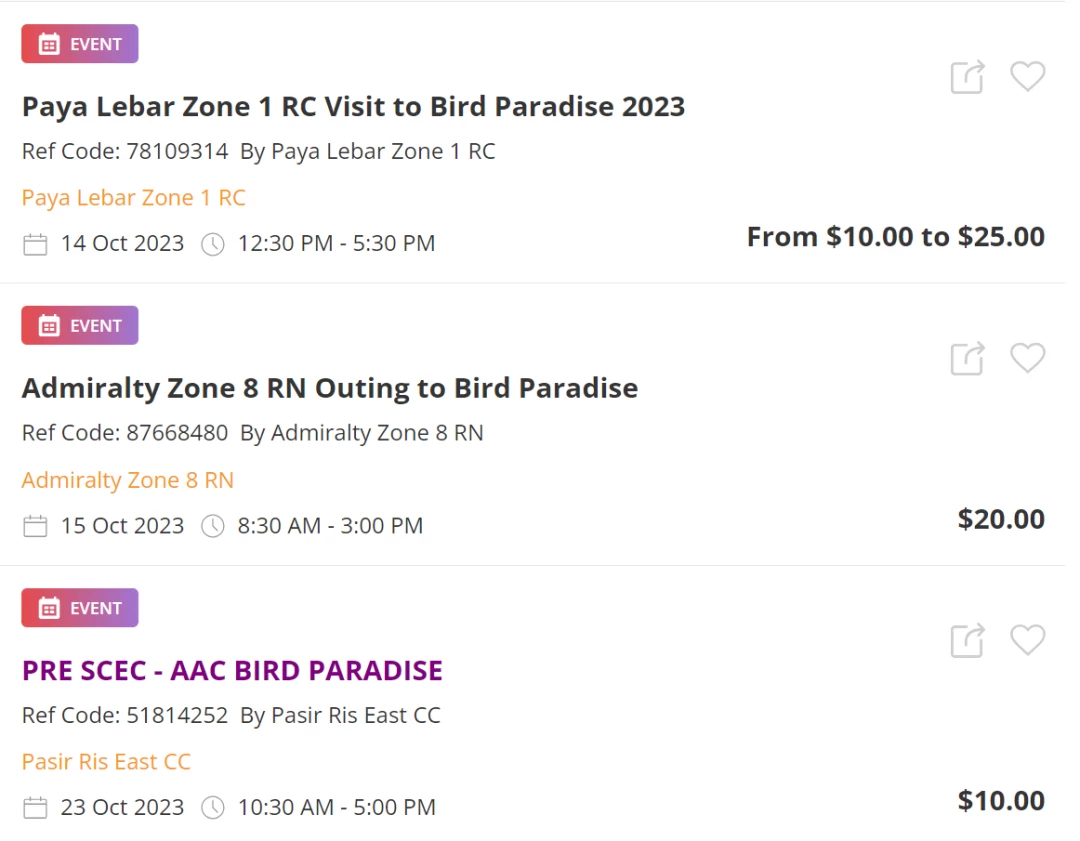This screenshot has width=1080, height=841.
Task: Open PRE SCEC - AAC BIRD PARADISE title
Action: pos(232,670)
